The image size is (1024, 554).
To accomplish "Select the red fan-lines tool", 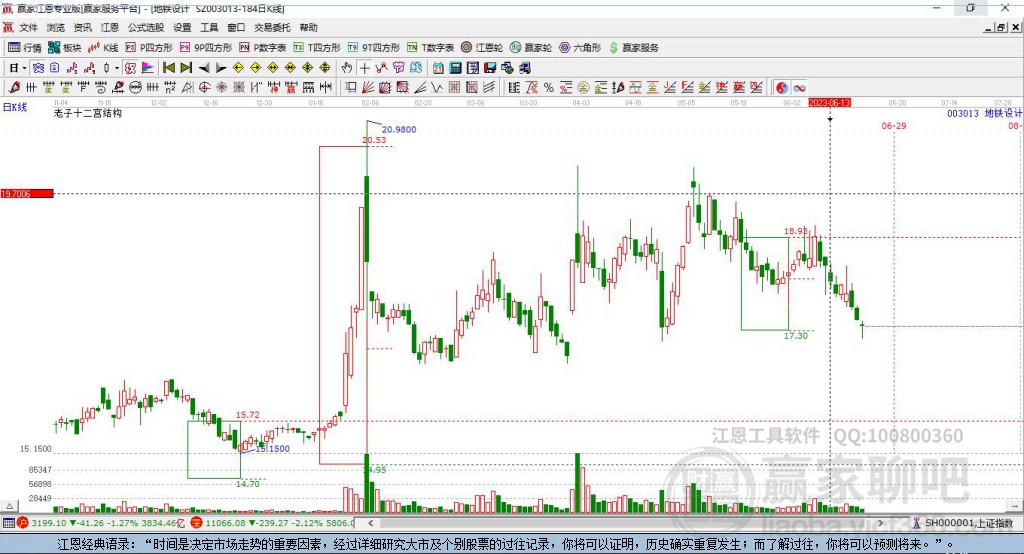I will pyautogui.click(x=367, y=88).
